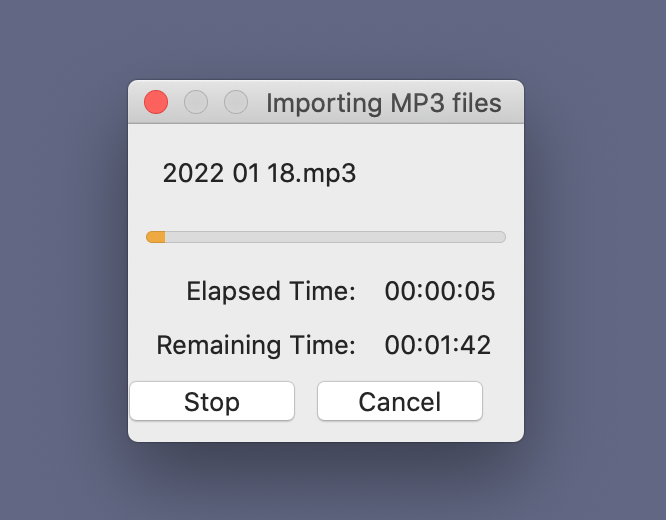Click the file name "2022 01 18.mp3"
The height and width of the screenshot is (520, 666).
259,173
